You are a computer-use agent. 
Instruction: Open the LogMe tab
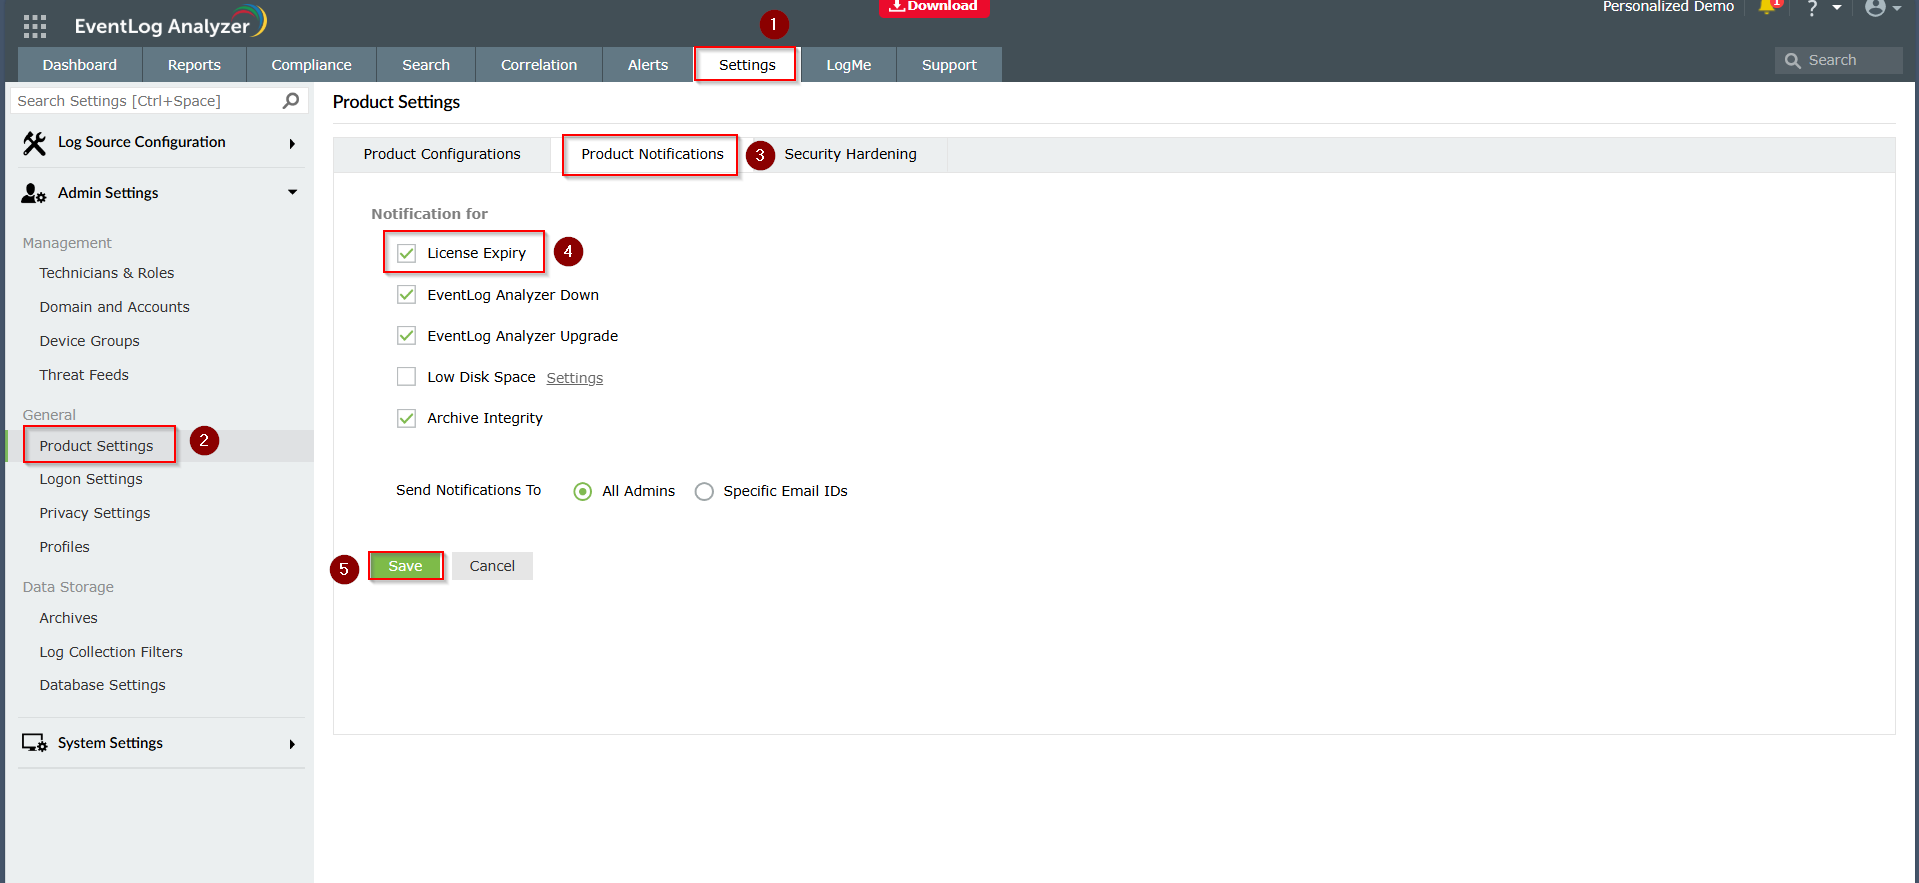(x=849, y=65)
